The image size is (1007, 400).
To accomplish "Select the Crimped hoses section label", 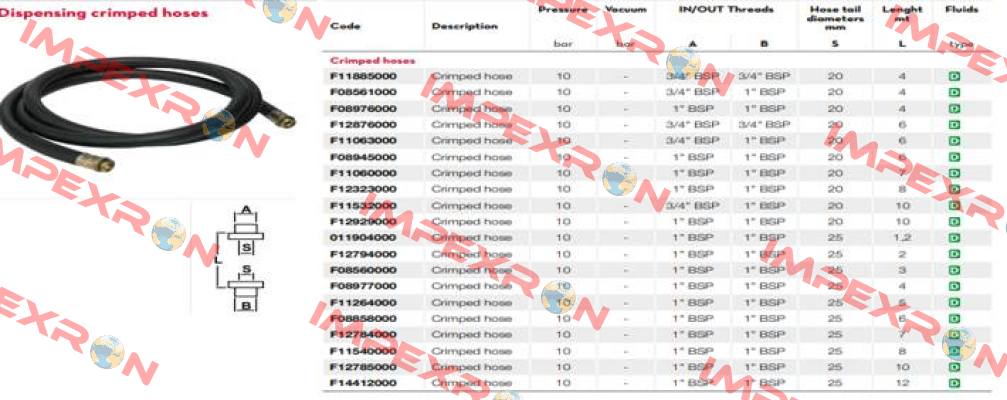I will click(x=372, y=60).
